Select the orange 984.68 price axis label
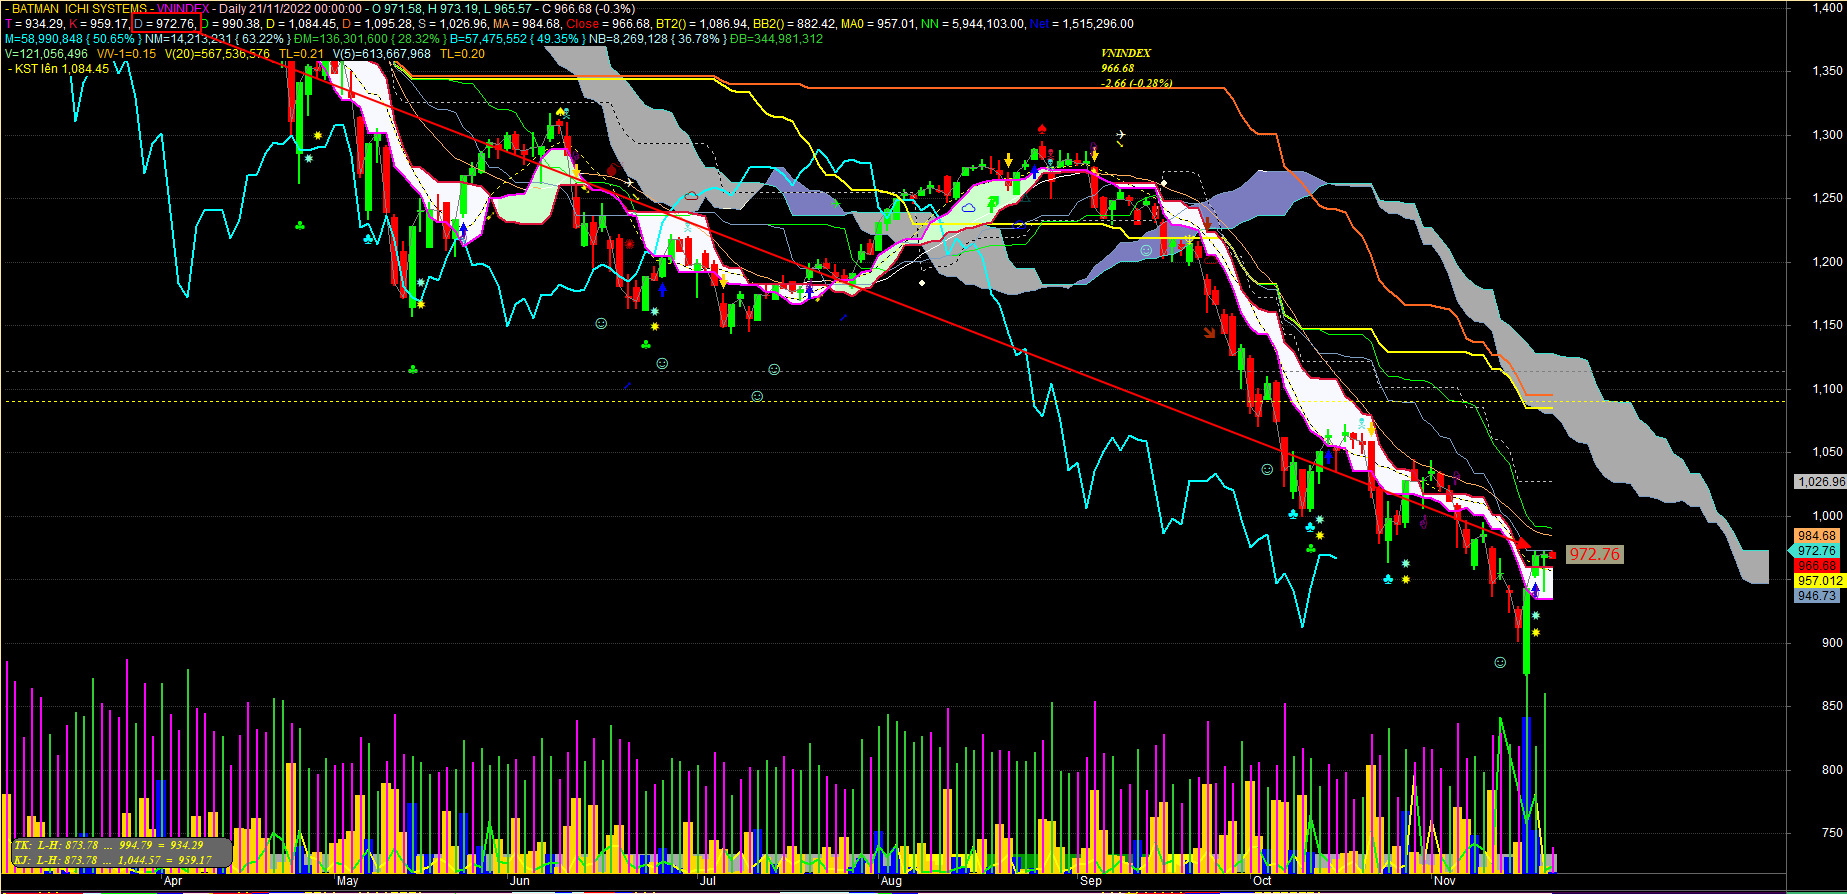The width and height of the screenshot is (1847, 894). 1816,536
